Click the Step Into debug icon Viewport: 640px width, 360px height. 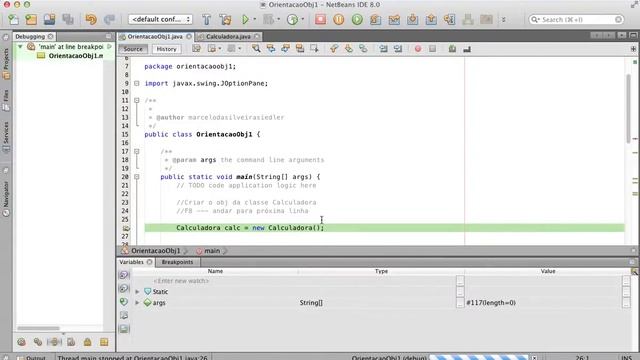tap(413, 19)
